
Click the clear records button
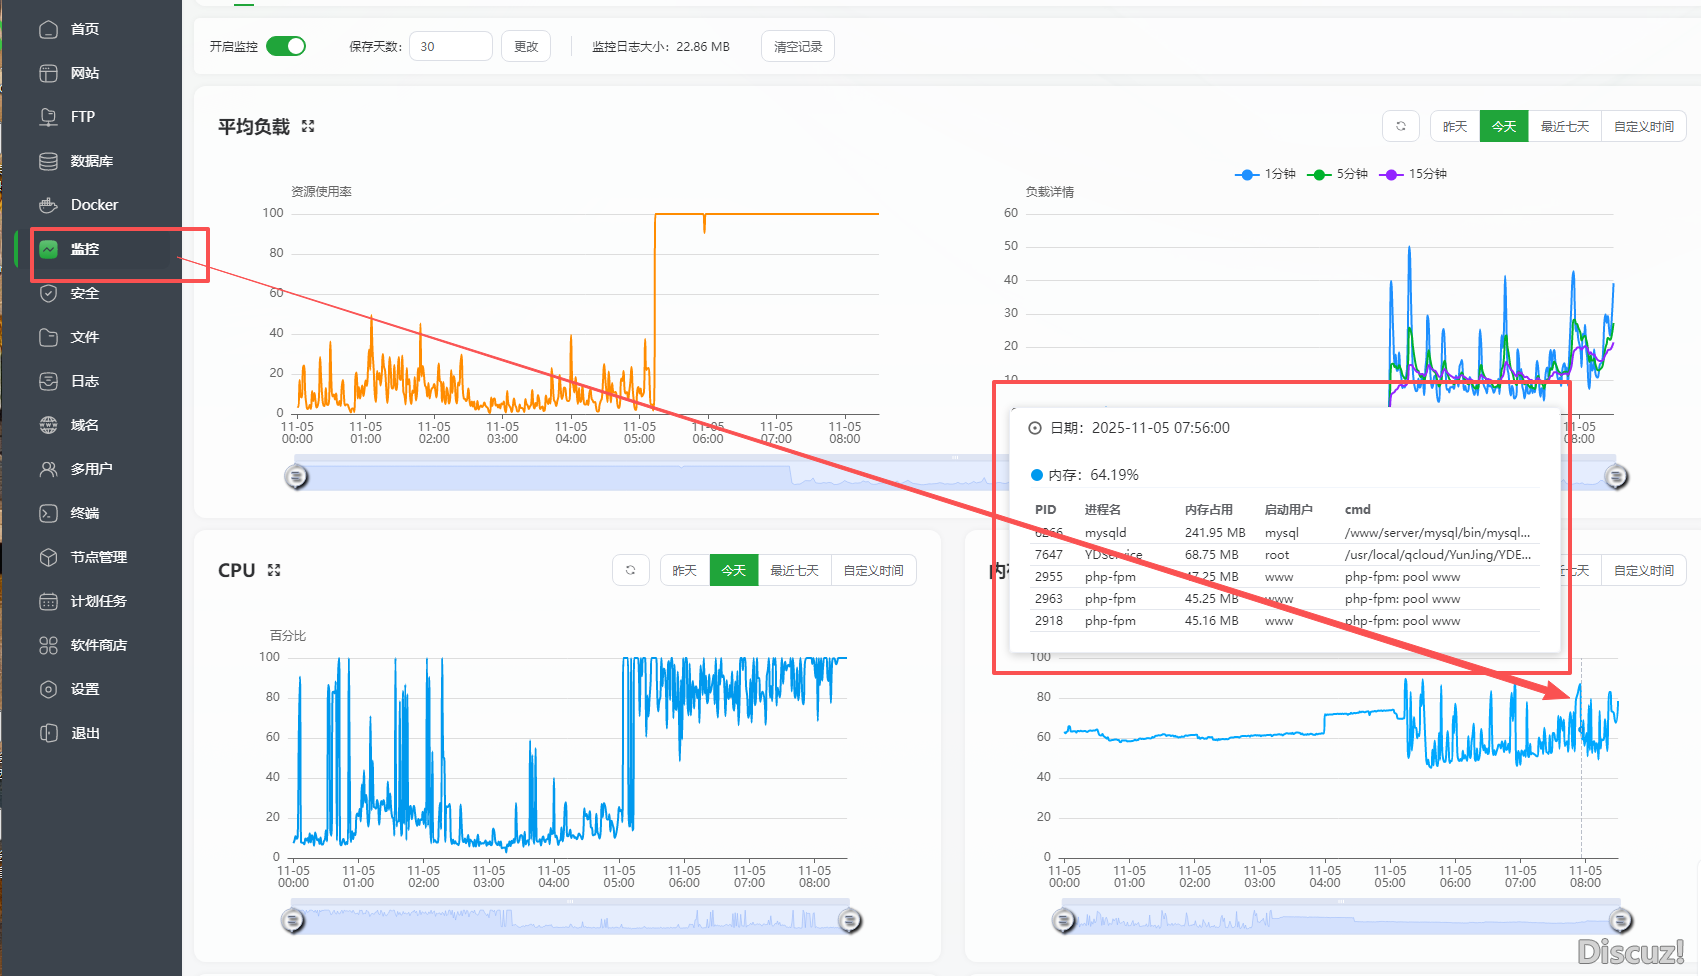797,46
